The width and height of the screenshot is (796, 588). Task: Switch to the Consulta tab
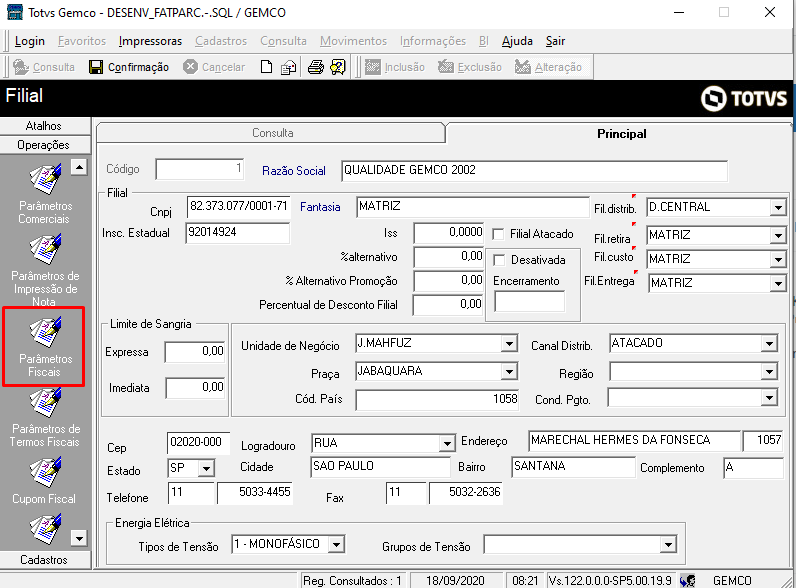pyautogui.click(x=272, y=133)
